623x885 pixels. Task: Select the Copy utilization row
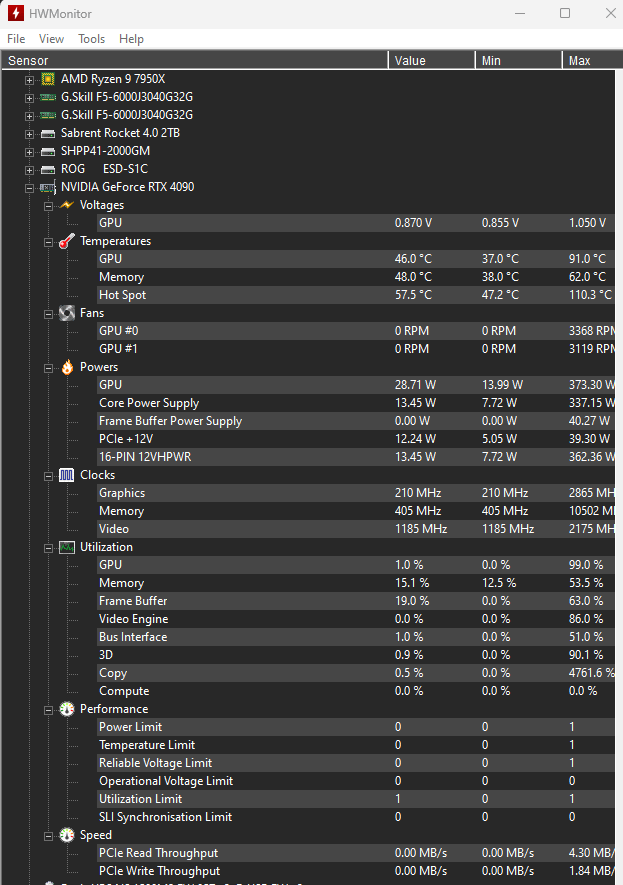tap(356, 673)
